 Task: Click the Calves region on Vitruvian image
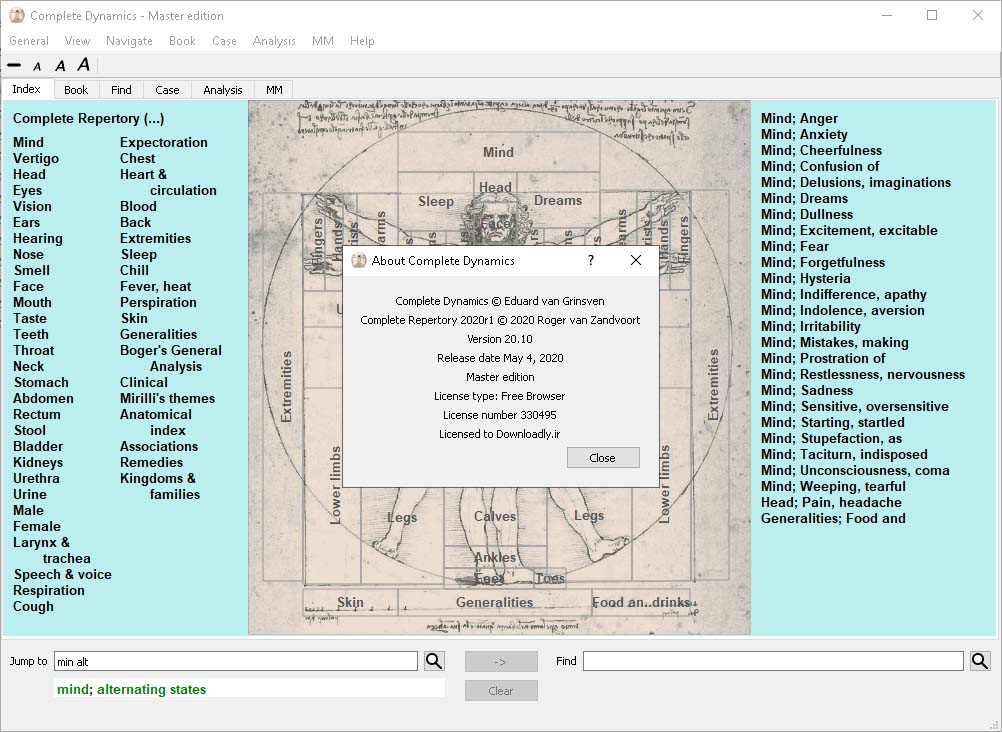point(495,516)
